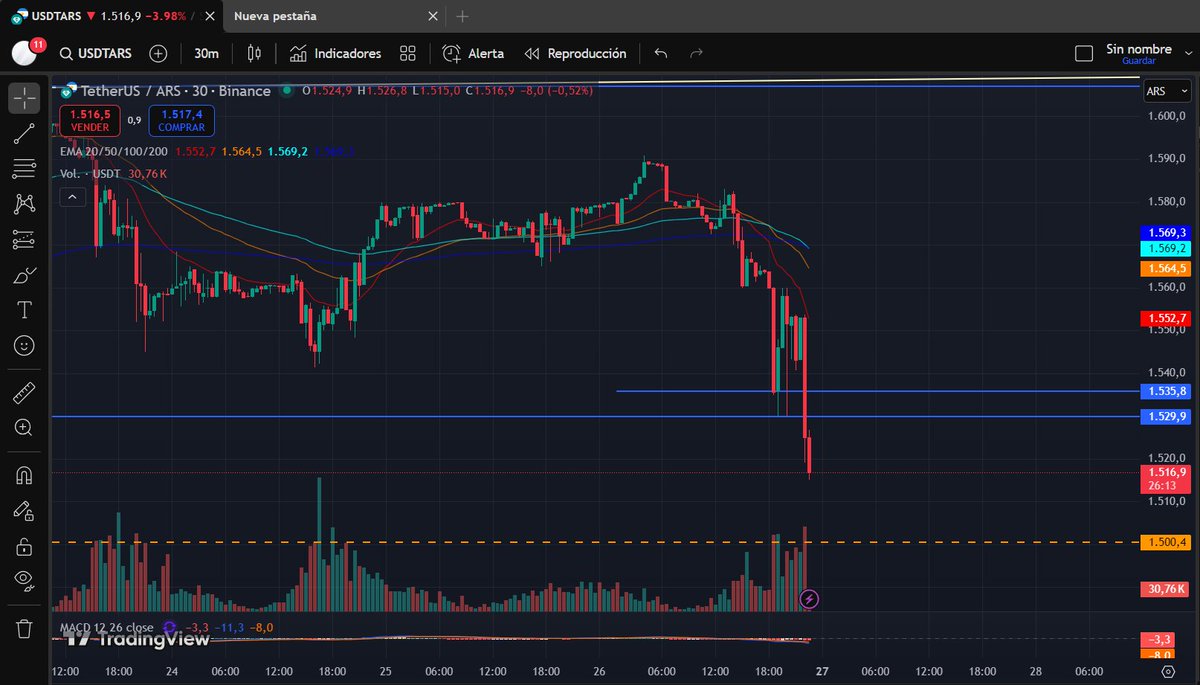Select the zoom in tool

24,428
